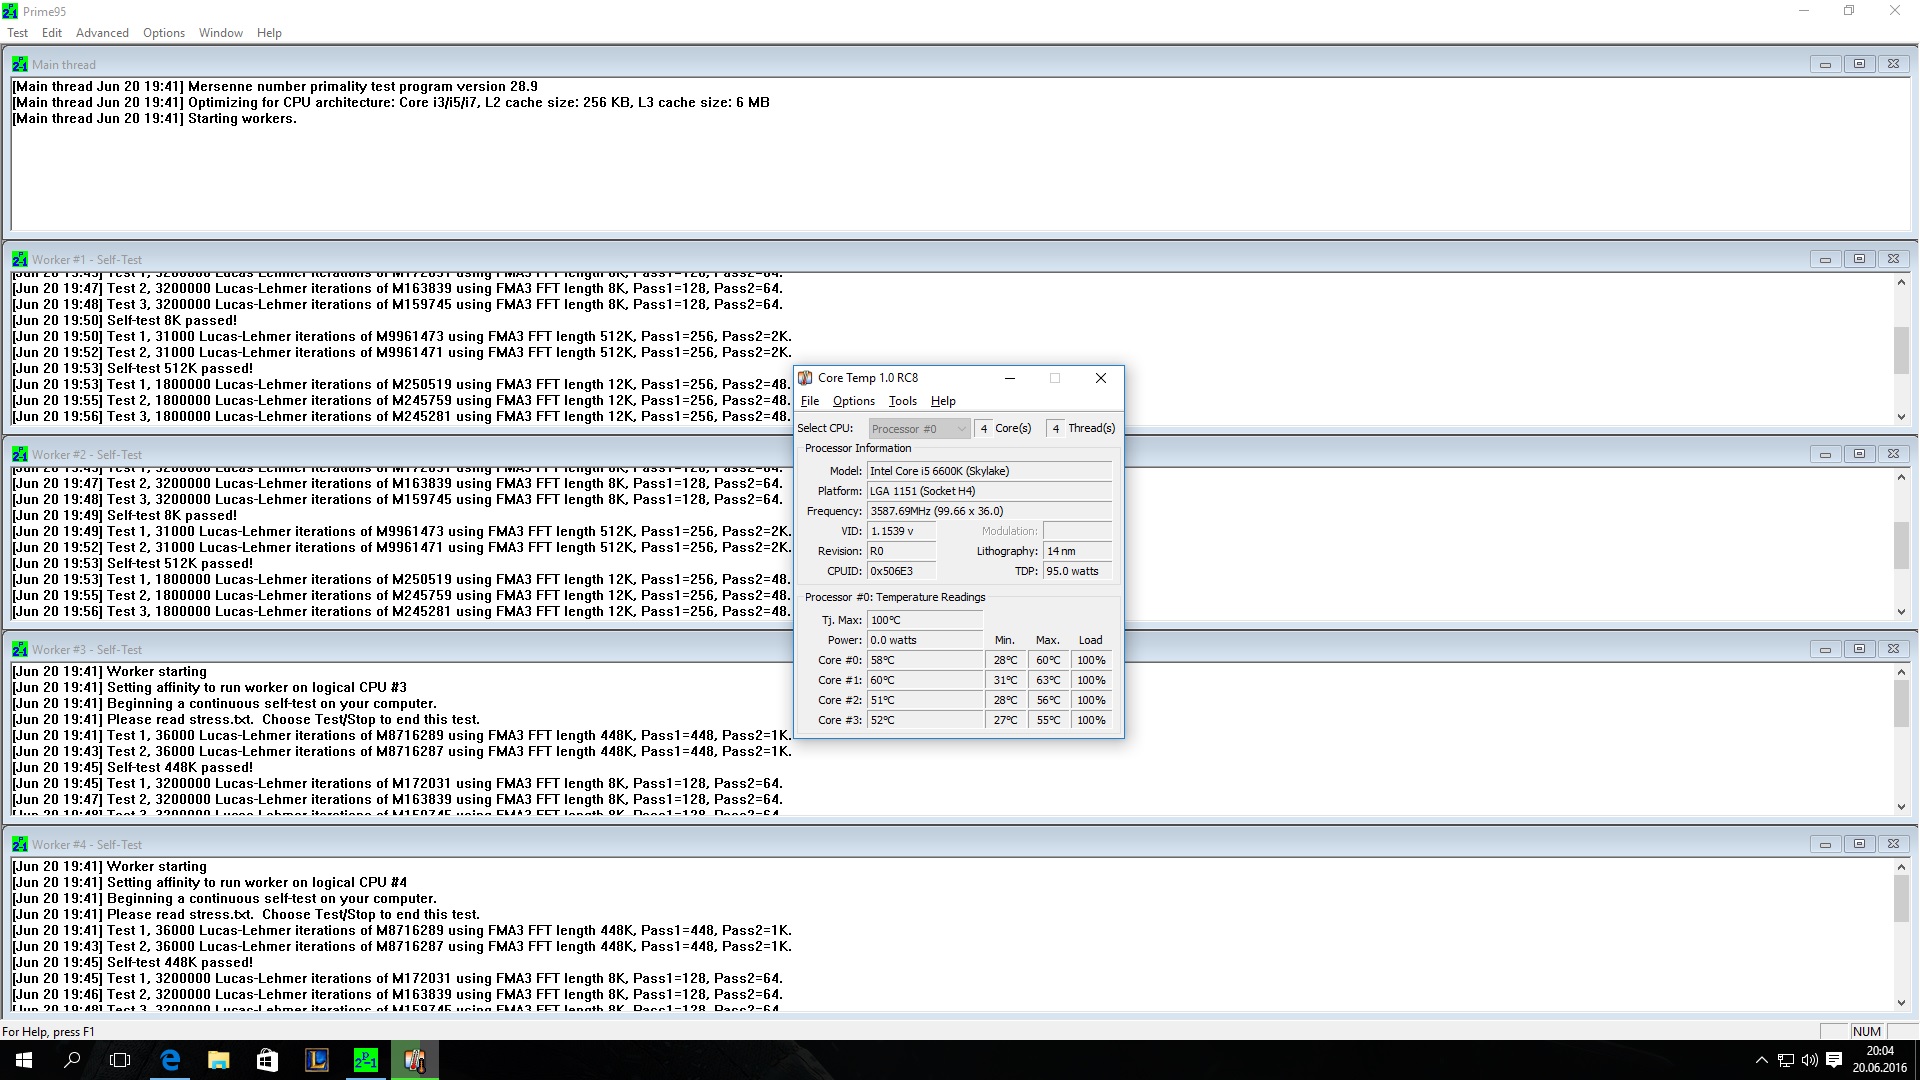This screenshot has width=1920, height=1080.
Task: Minimize the Worker #1 child window
Action: click(x=1825, y=259)
